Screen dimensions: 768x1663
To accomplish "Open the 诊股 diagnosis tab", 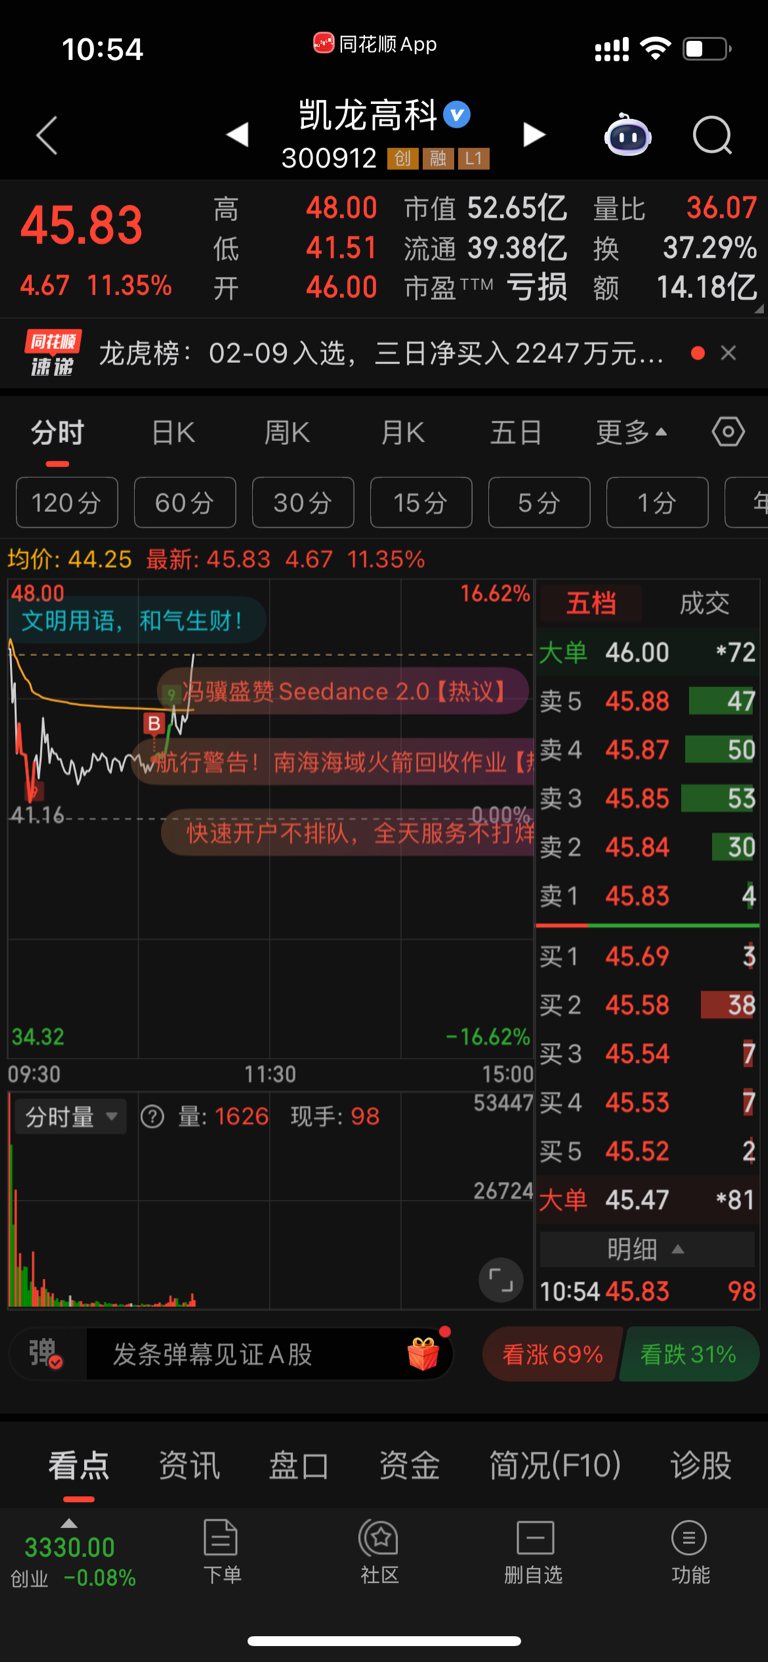I will (x=701, y=1466).
